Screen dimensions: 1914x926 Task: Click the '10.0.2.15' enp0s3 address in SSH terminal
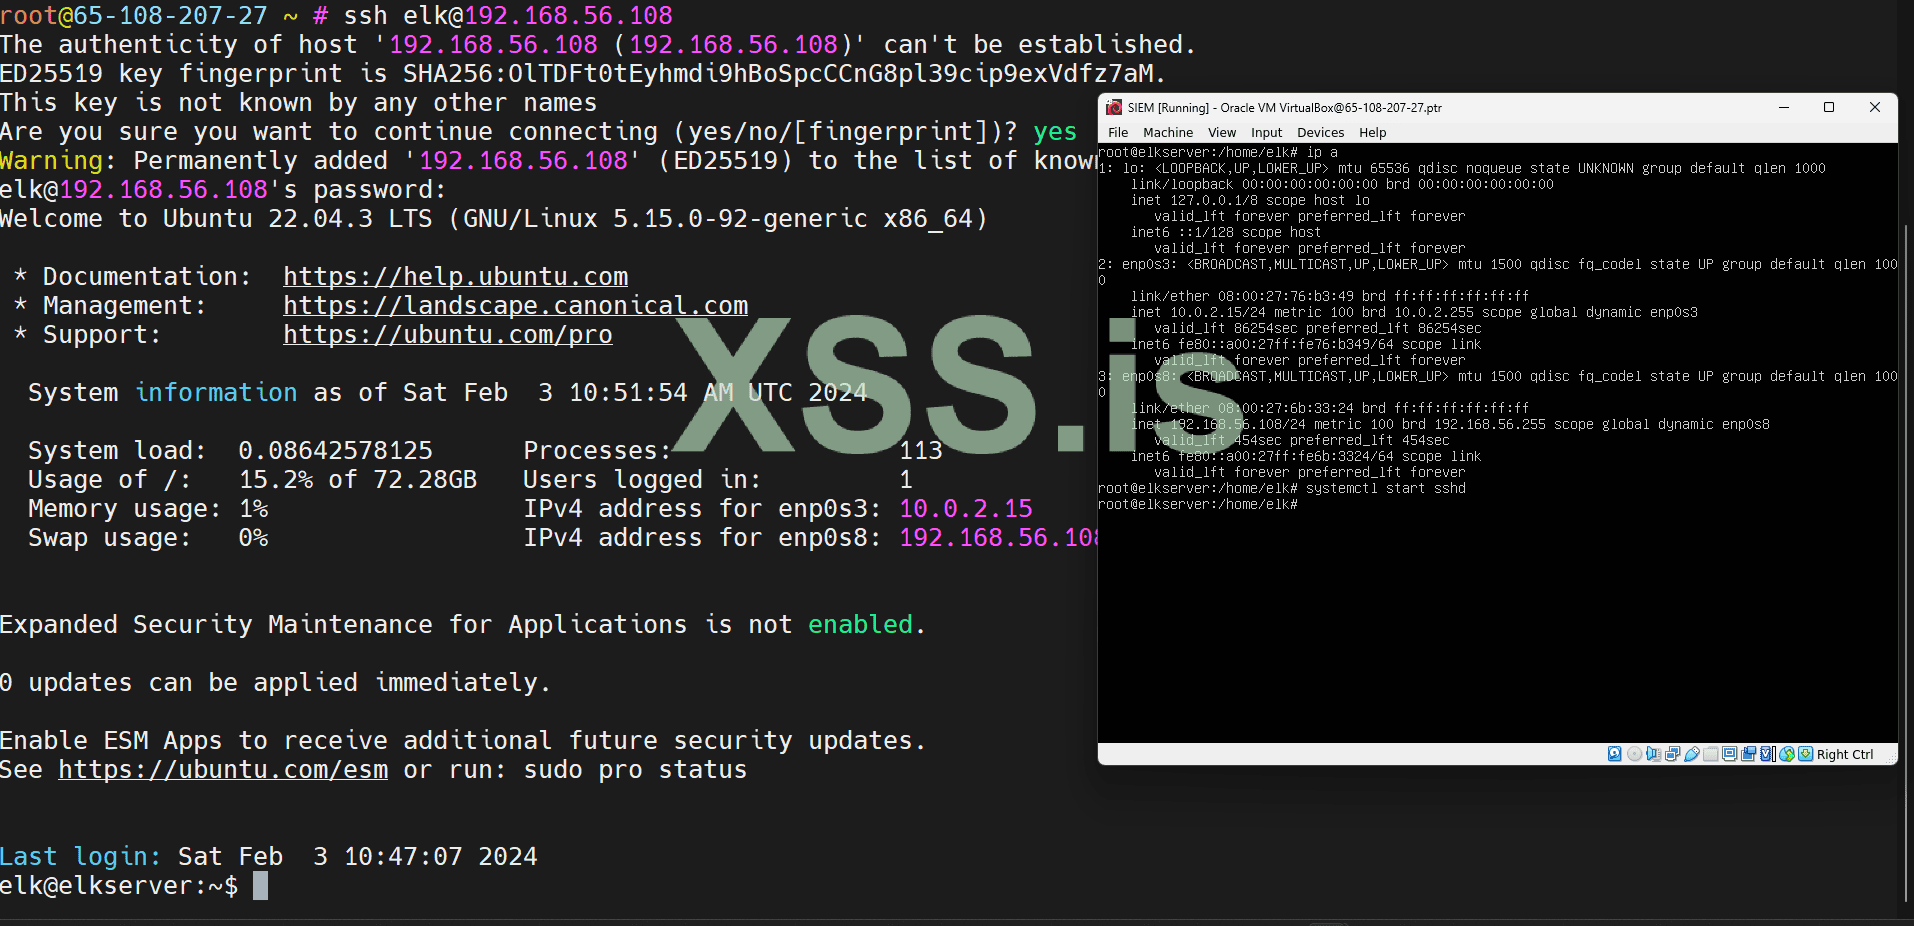coord(966,508)
